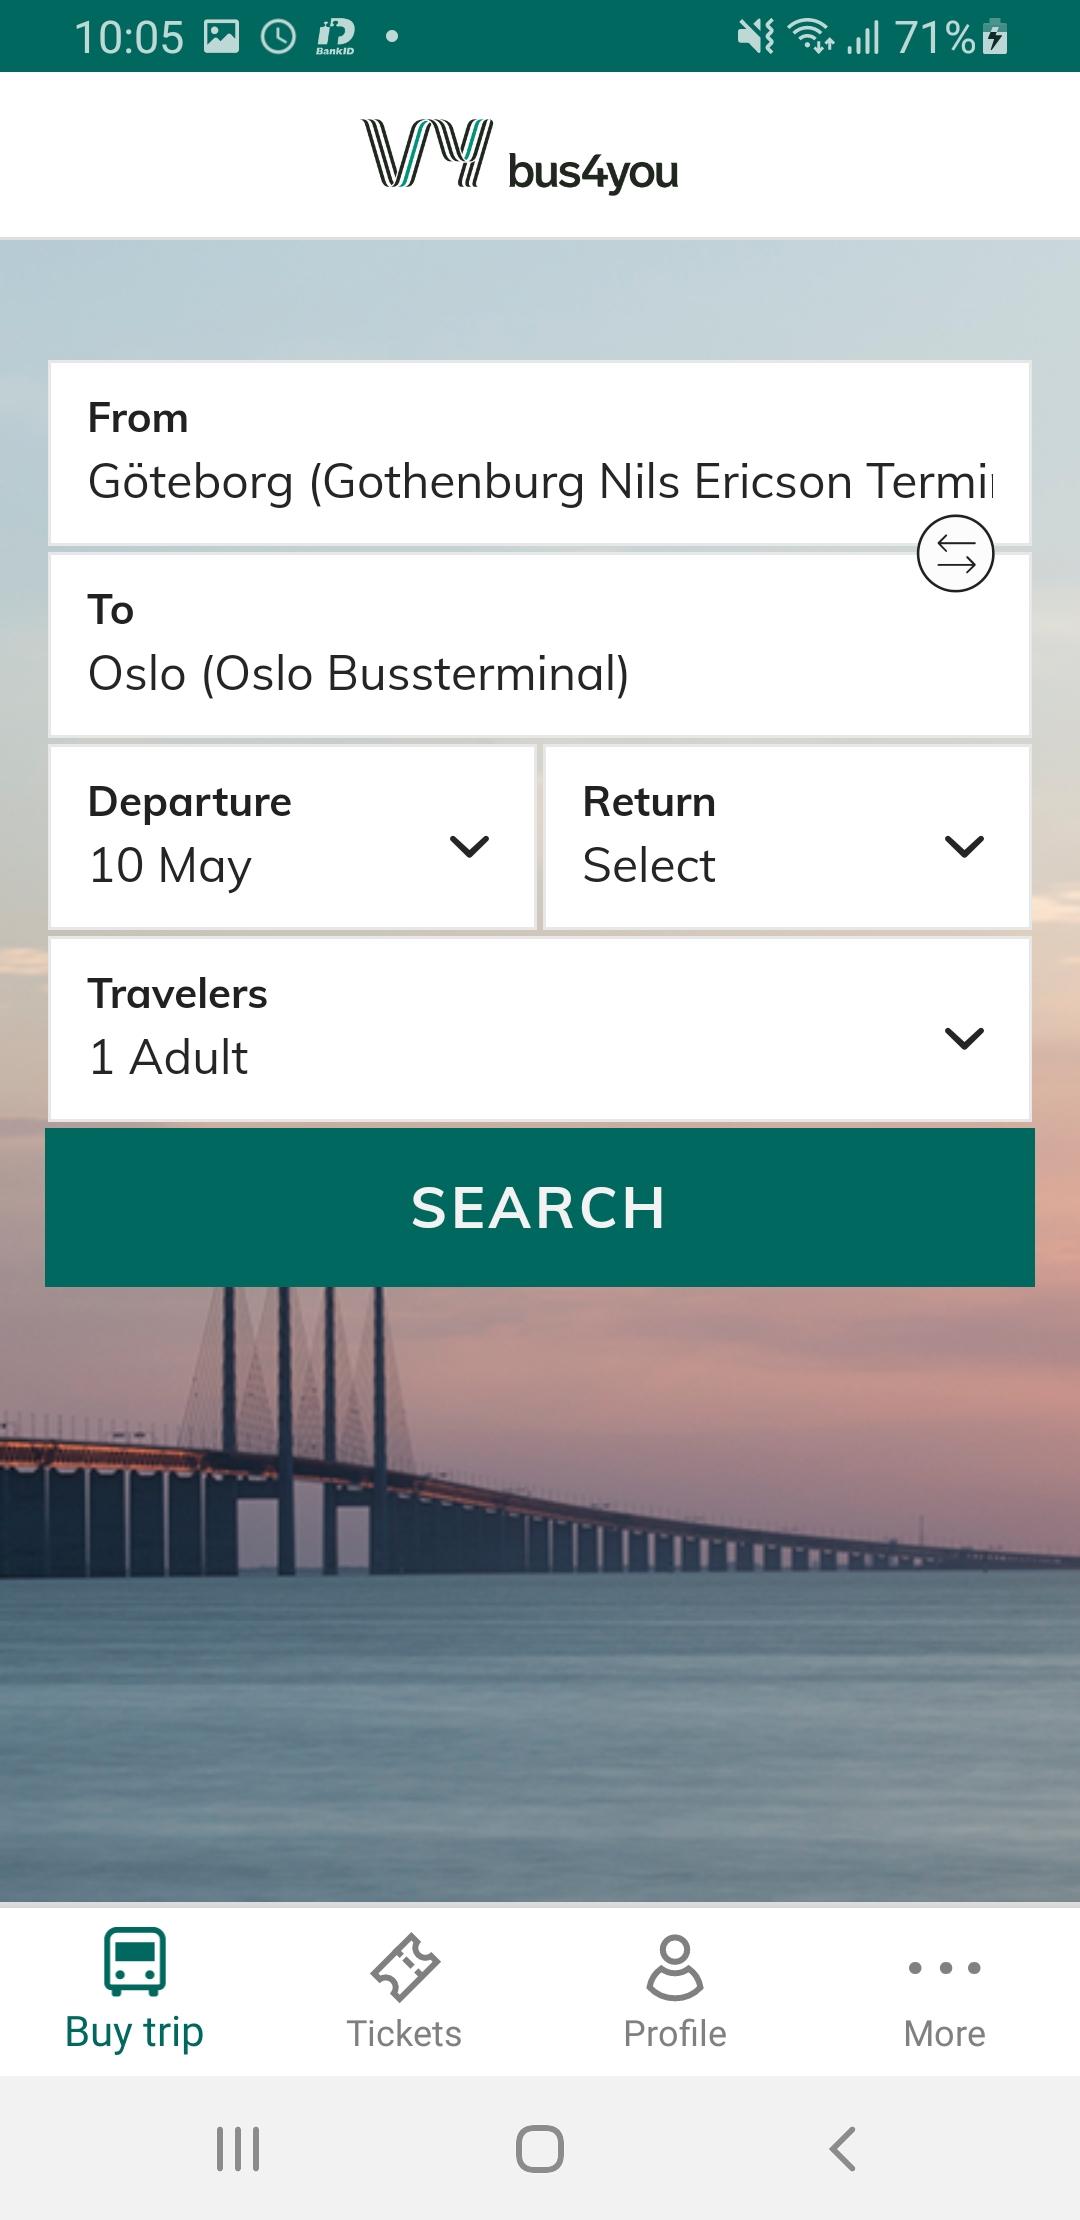Open the Android recent apps icon
This screenshot has width=1080, height=2220.
238,2148
